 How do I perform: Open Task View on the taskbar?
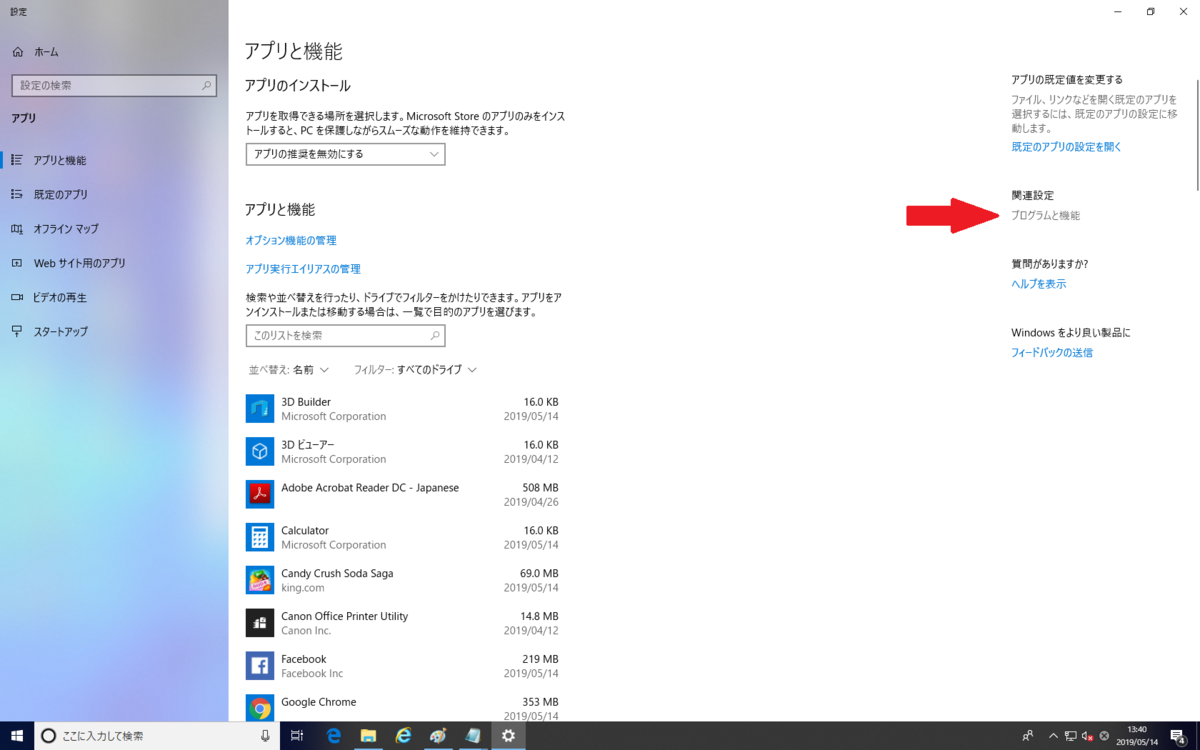point(297,735)
